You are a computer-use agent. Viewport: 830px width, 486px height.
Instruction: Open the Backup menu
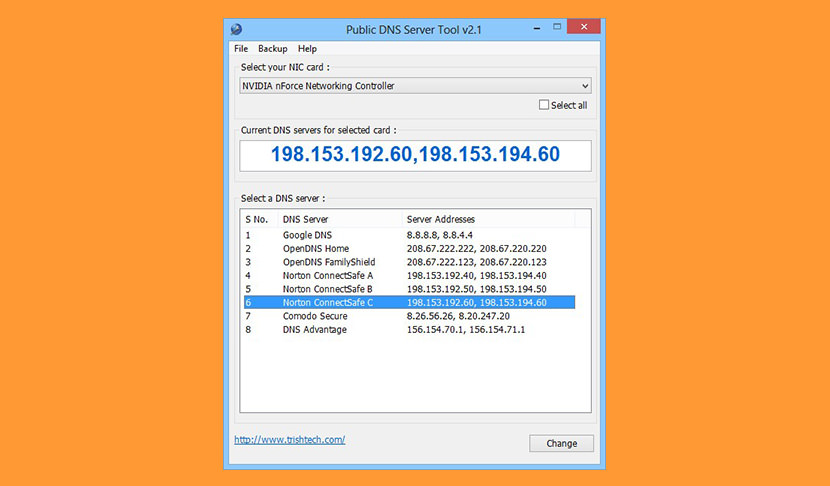tap(273, 49)
